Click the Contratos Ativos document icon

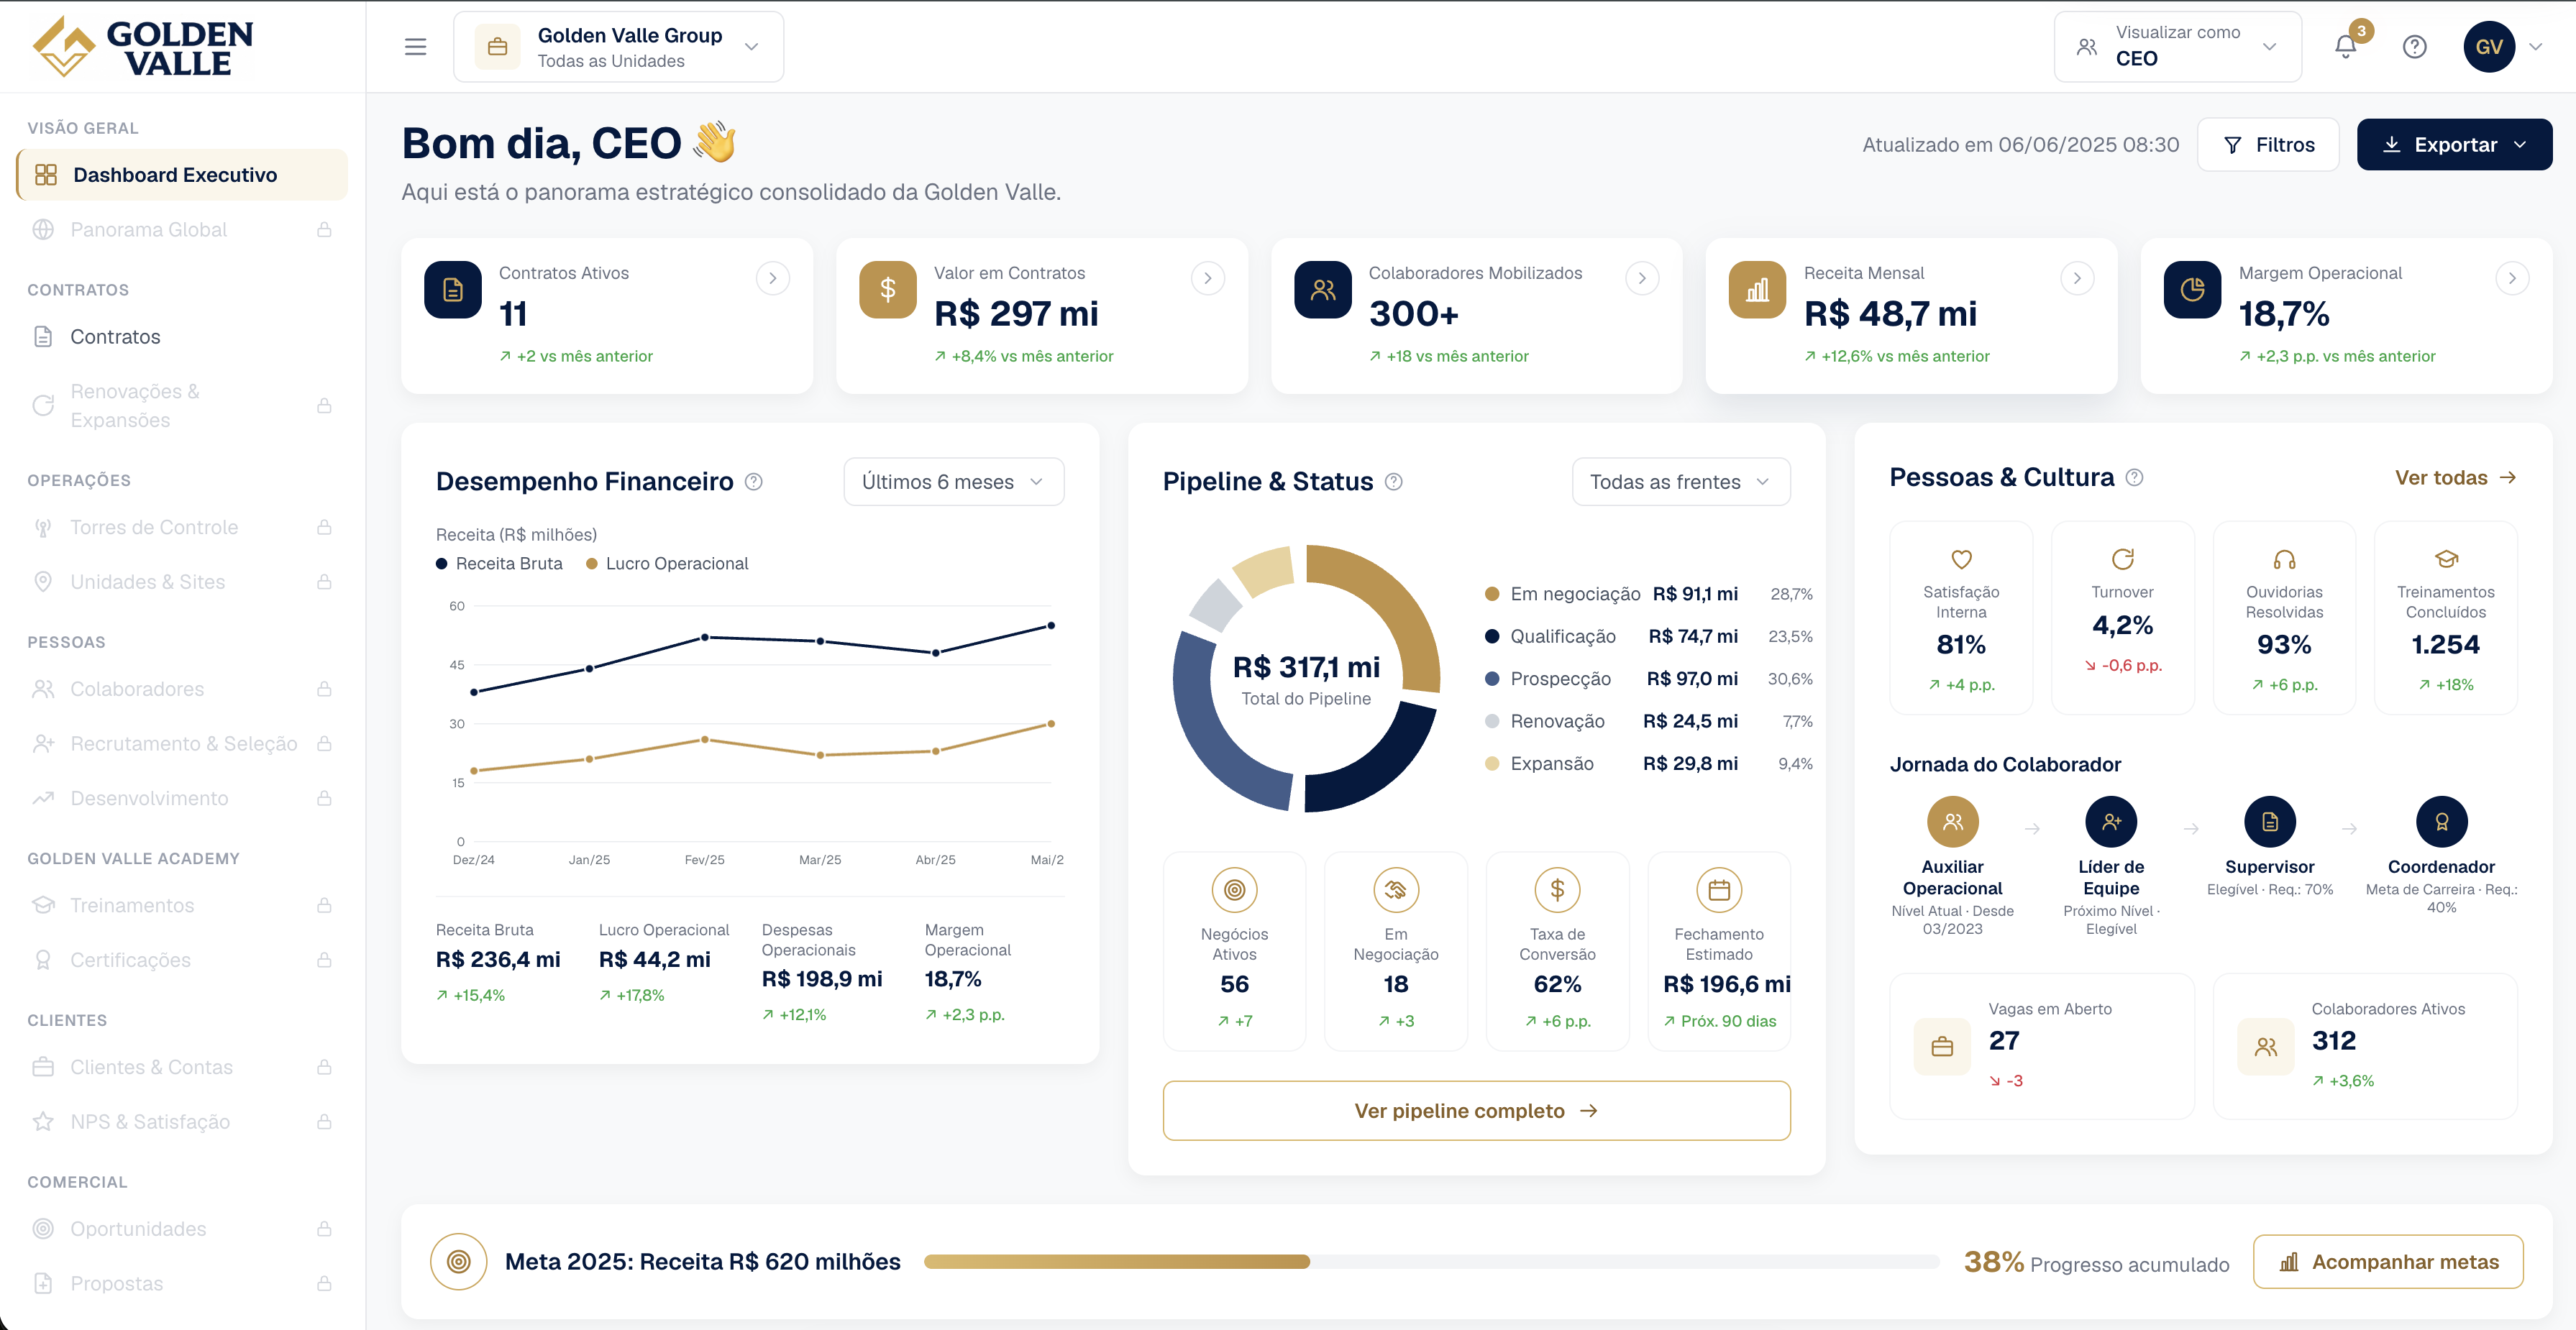click(x=453, y=290)
